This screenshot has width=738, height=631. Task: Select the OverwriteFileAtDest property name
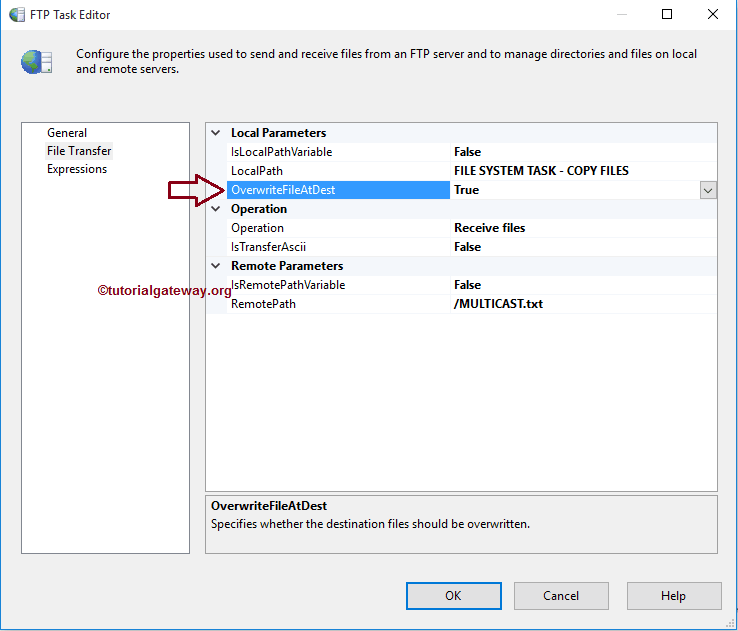283,190
